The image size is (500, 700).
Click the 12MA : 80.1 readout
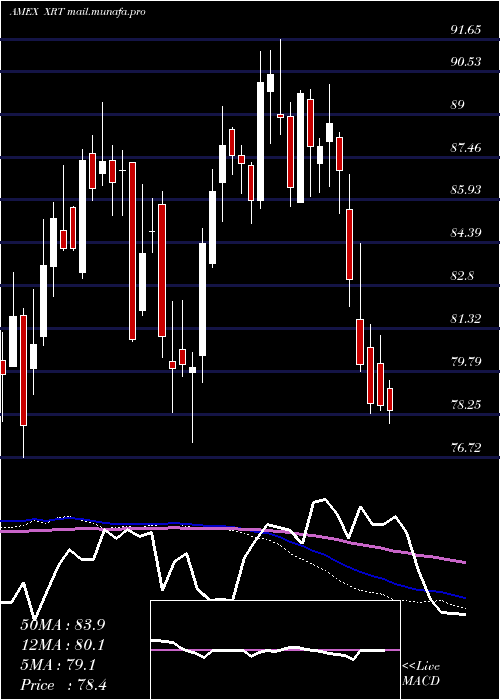pyautogui.click(x=62, y=645)
